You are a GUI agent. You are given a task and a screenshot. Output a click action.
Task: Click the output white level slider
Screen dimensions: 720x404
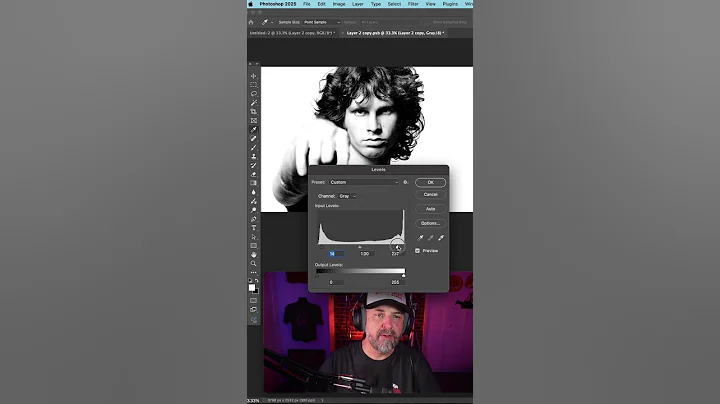click(x=403, y=275)
